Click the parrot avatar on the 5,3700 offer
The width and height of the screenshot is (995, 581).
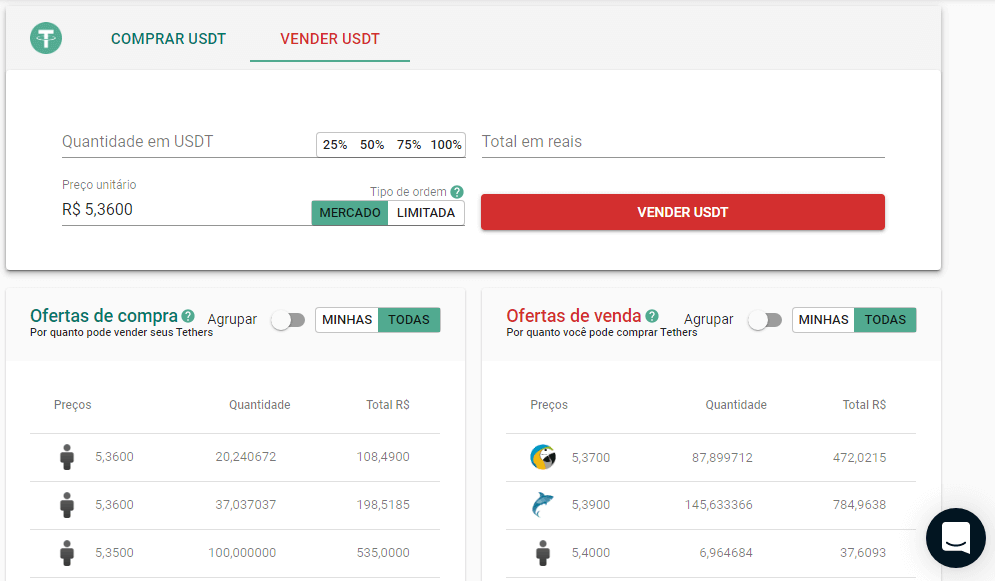[x=543, y=457]
